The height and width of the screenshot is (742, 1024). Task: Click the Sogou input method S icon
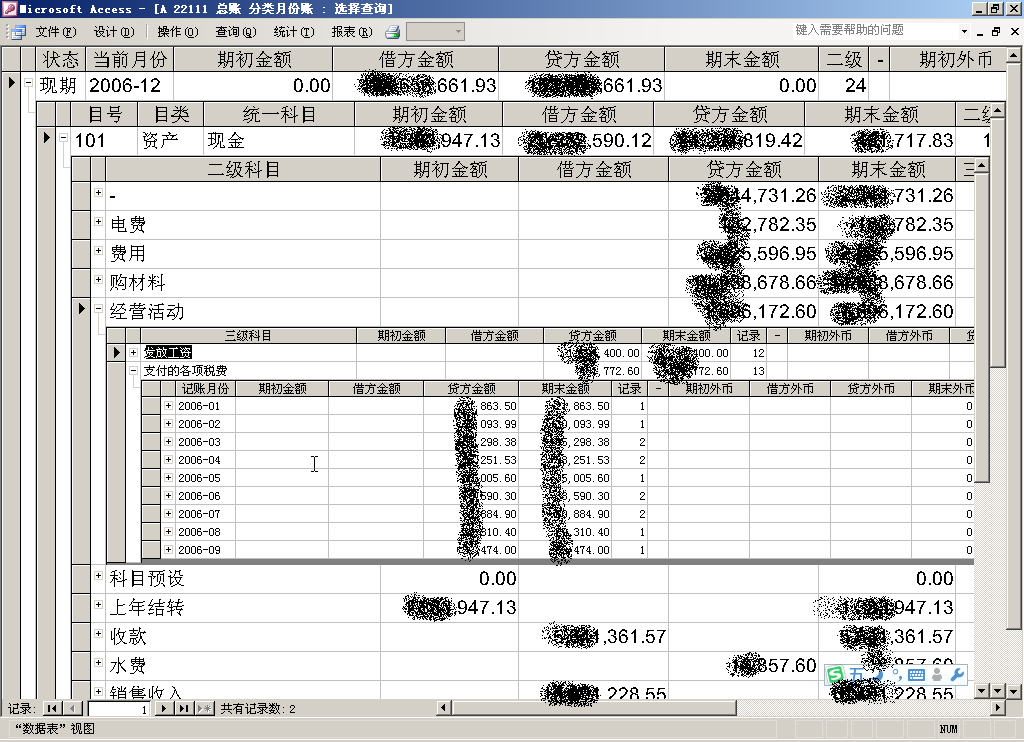[835, 676]
